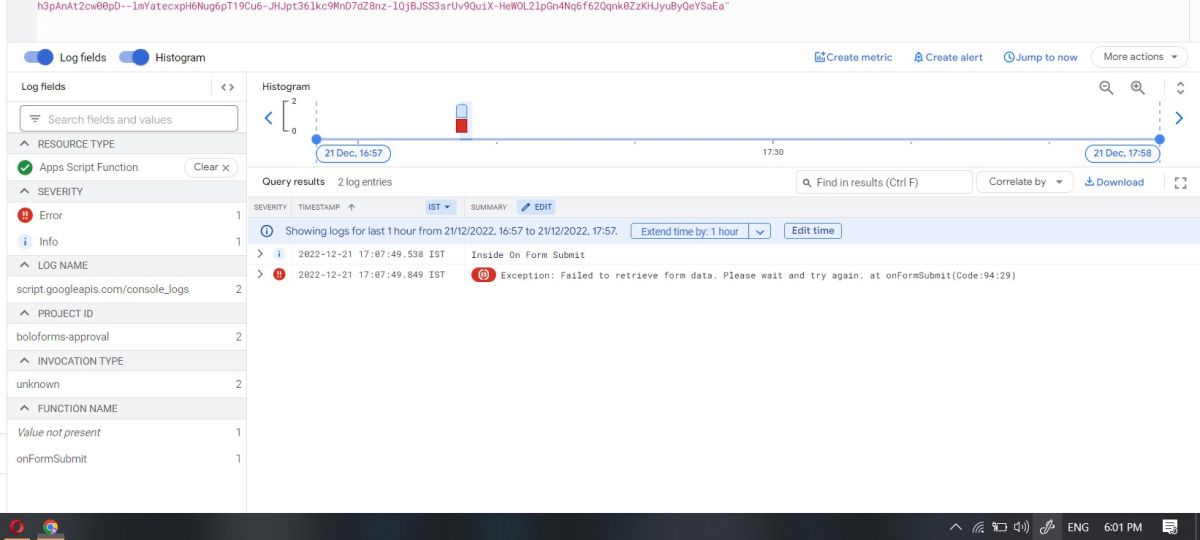Click the Create alert link

pyautogui.click(x=948, y=57)
